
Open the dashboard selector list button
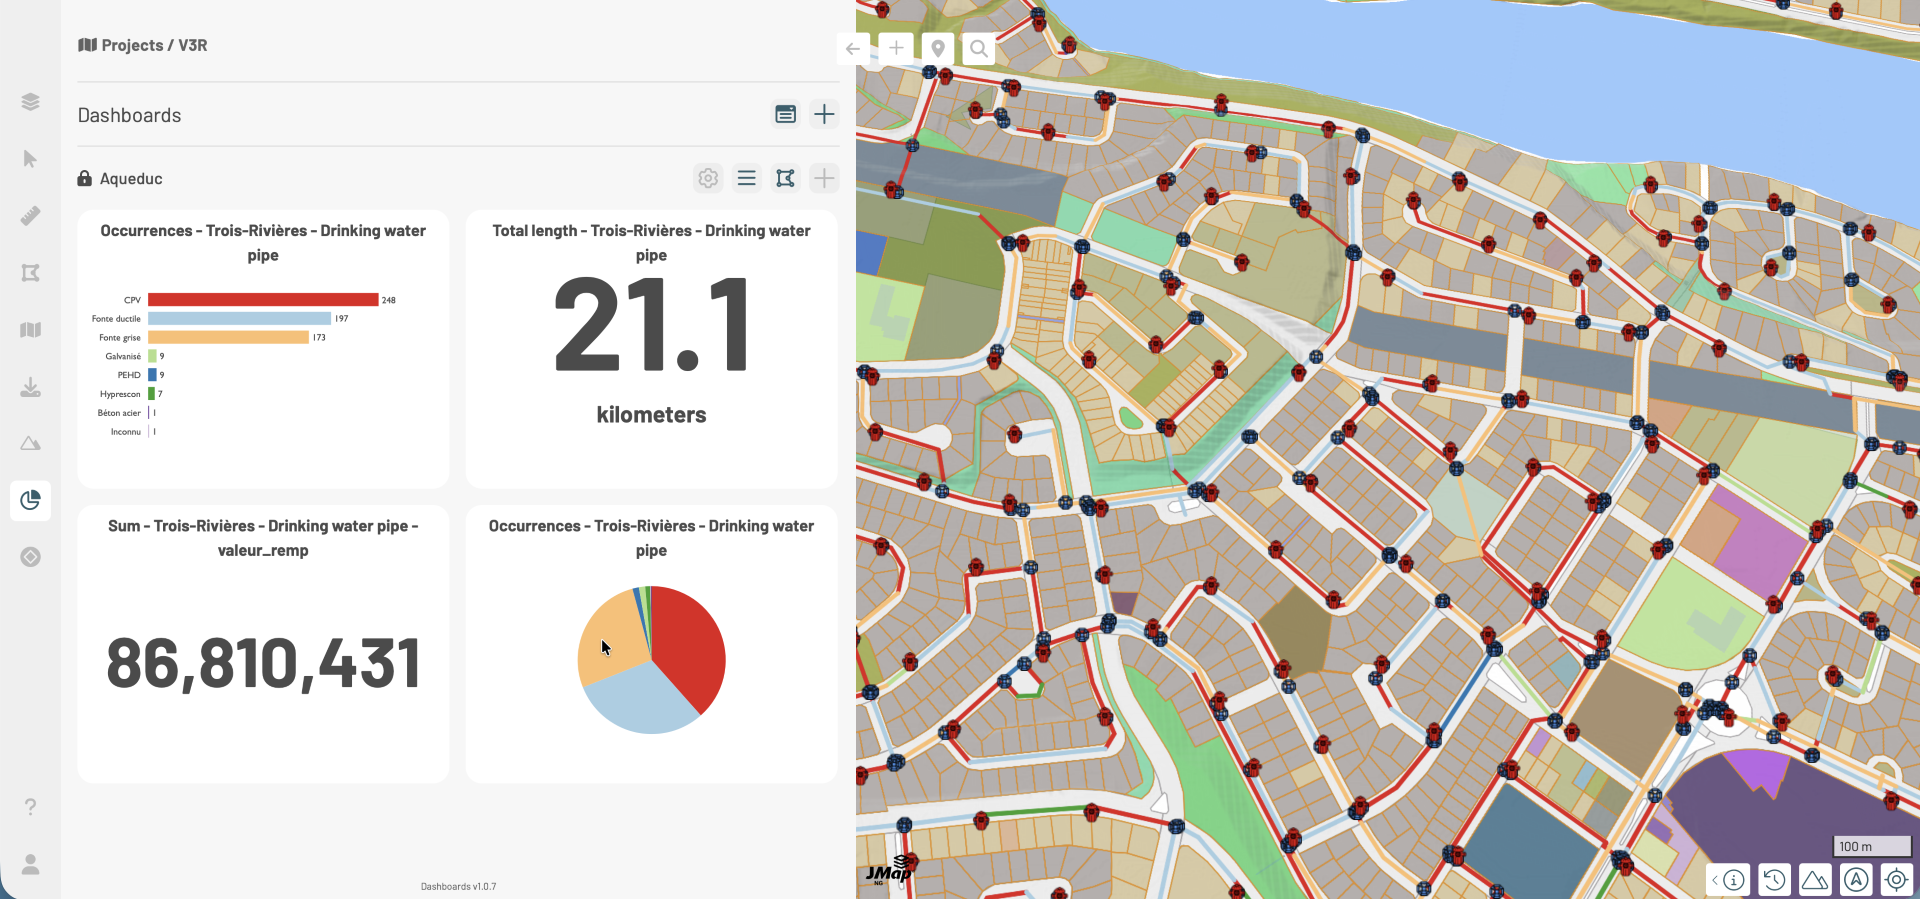click(x=785, y=114)
